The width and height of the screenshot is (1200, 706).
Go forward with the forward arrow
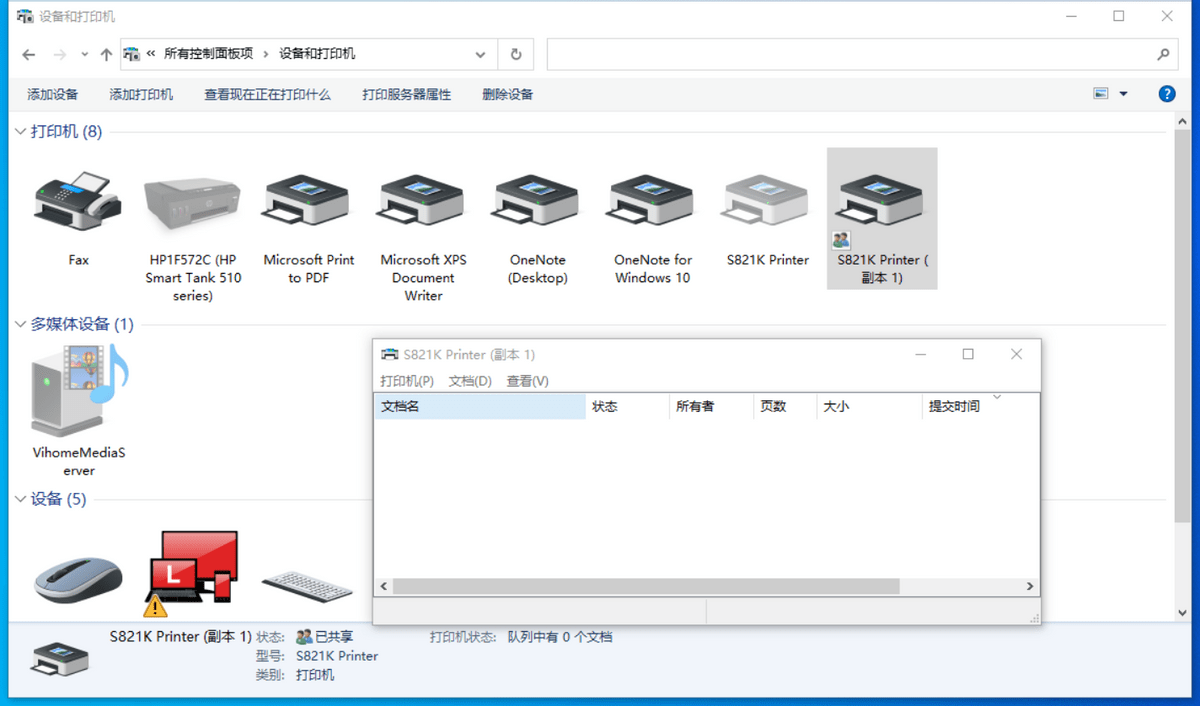pyautogui.click(x=59, y=54)
